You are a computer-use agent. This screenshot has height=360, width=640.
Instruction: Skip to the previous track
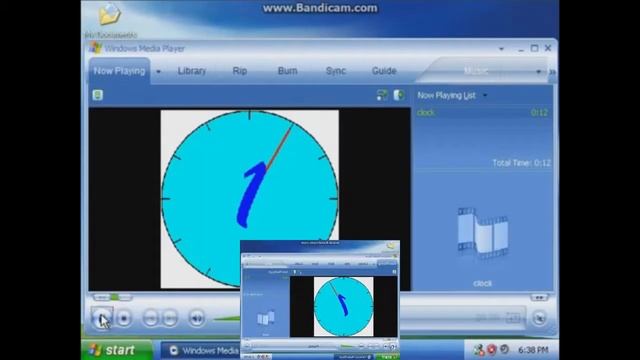point(151,318)
